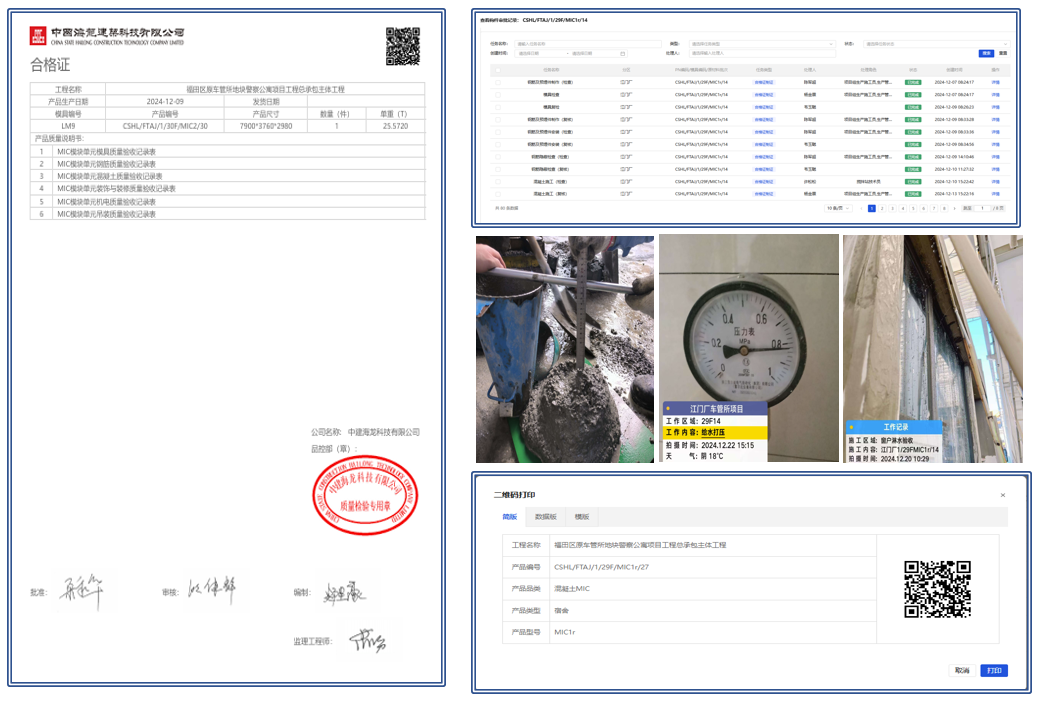
Task: Click the certificate's top-right QR code
Action: (403, 46)
